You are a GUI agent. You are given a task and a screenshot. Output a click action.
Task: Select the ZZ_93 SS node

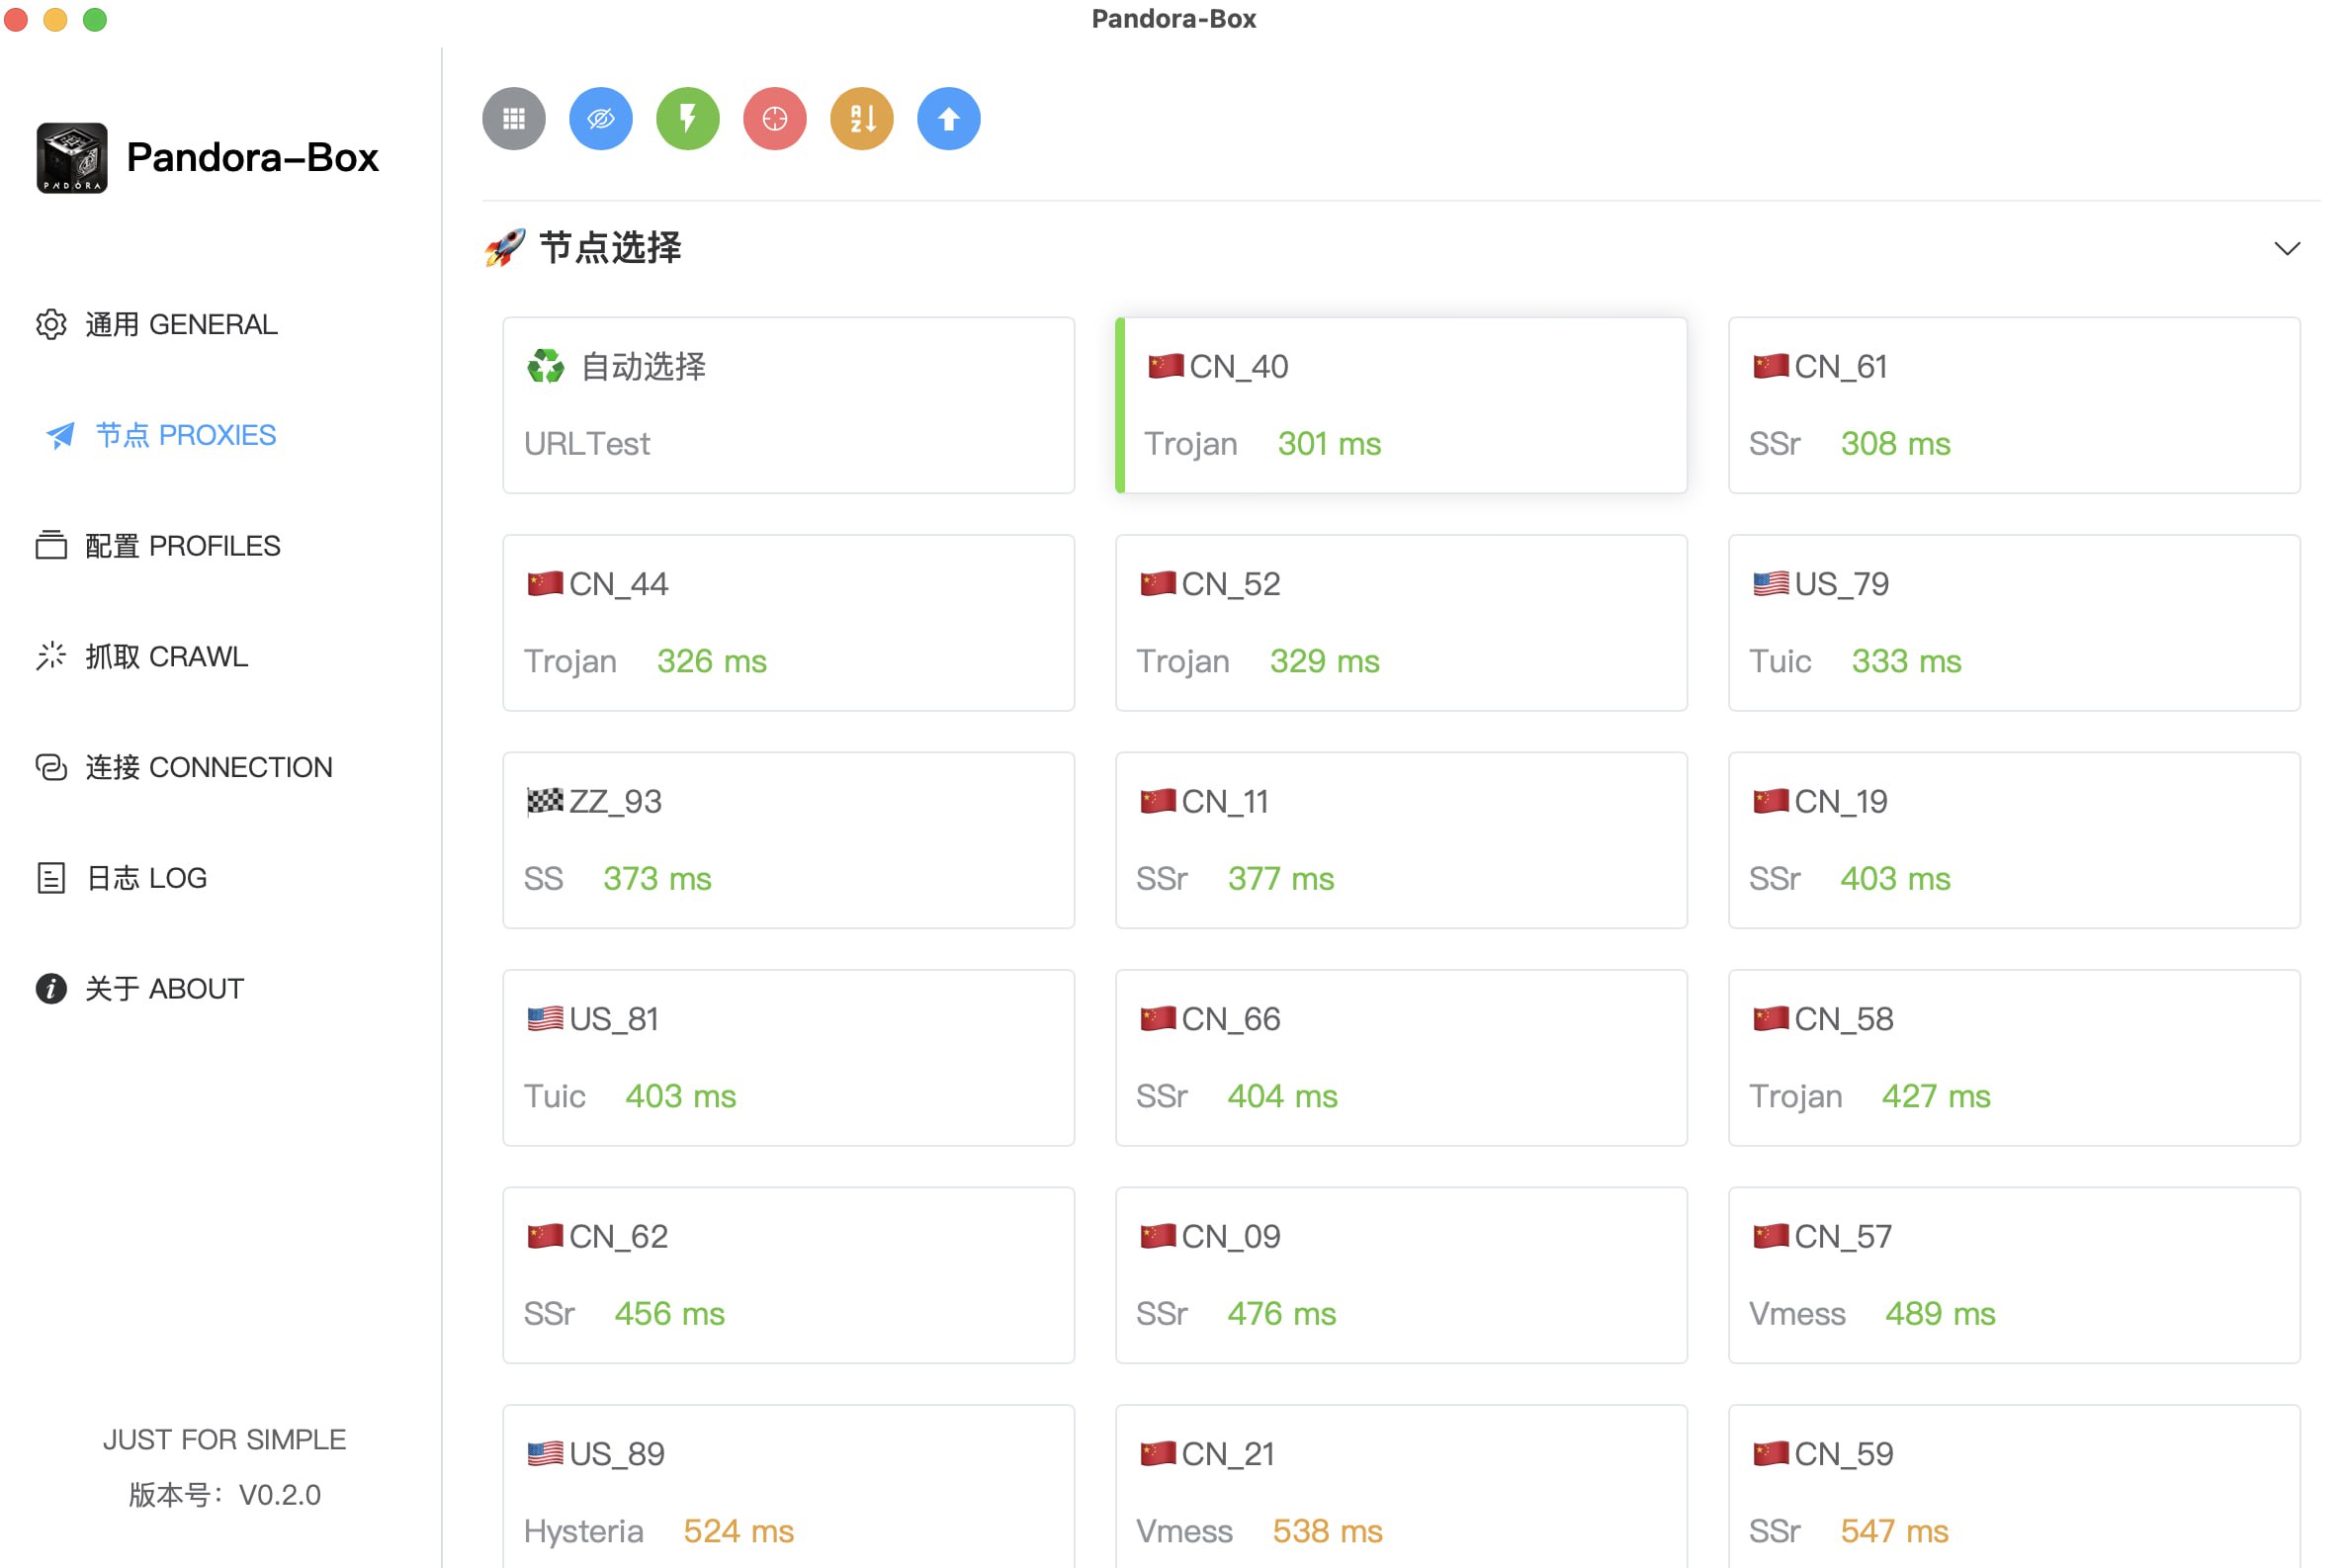pos(788,840)
